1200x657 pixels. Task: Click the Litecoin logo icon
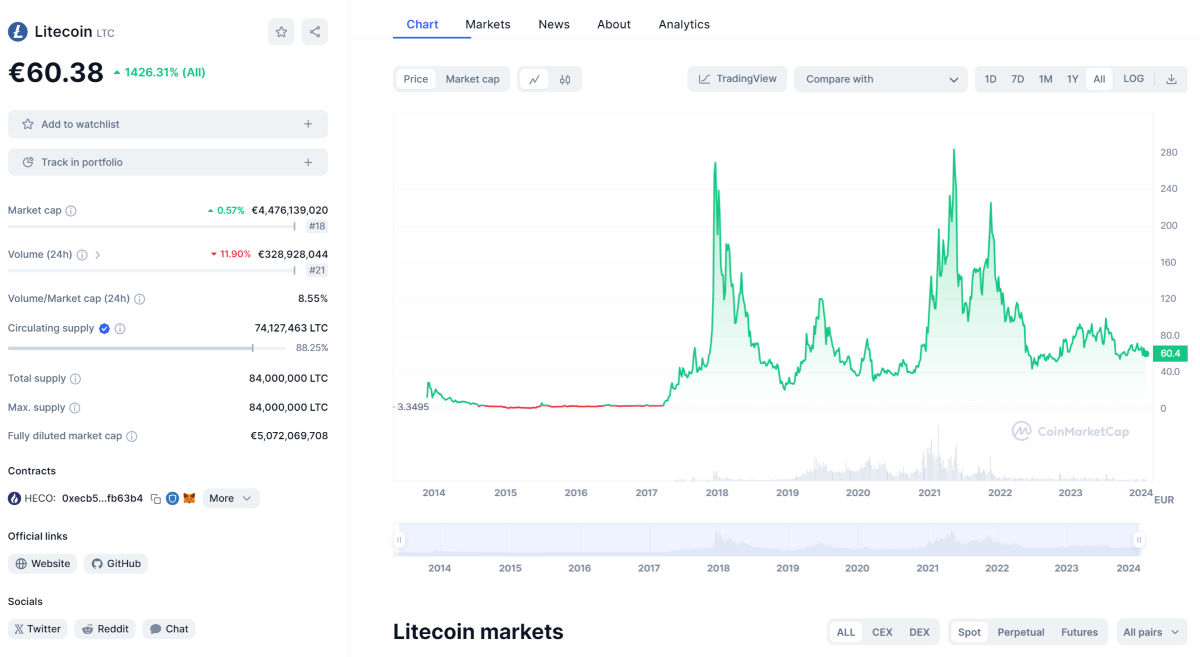pyautogui.click(x=18, y=32)
